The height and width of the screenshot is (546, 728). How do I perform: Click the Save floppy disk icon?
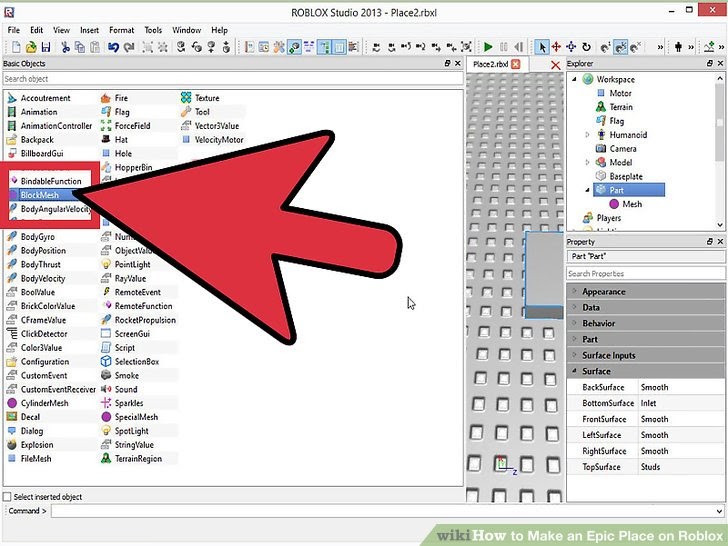coord(46,47)
